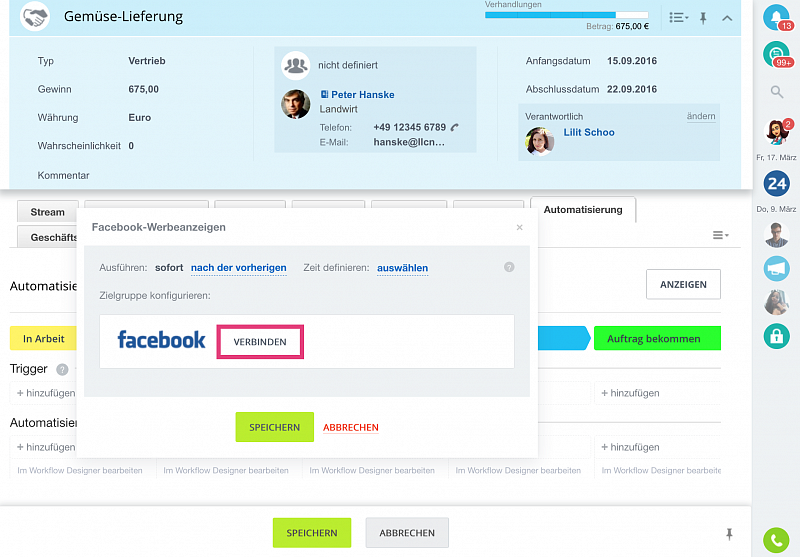Open the list view dropdown in deal header
The image size is (800, 557).
click(x=679, y=18)
